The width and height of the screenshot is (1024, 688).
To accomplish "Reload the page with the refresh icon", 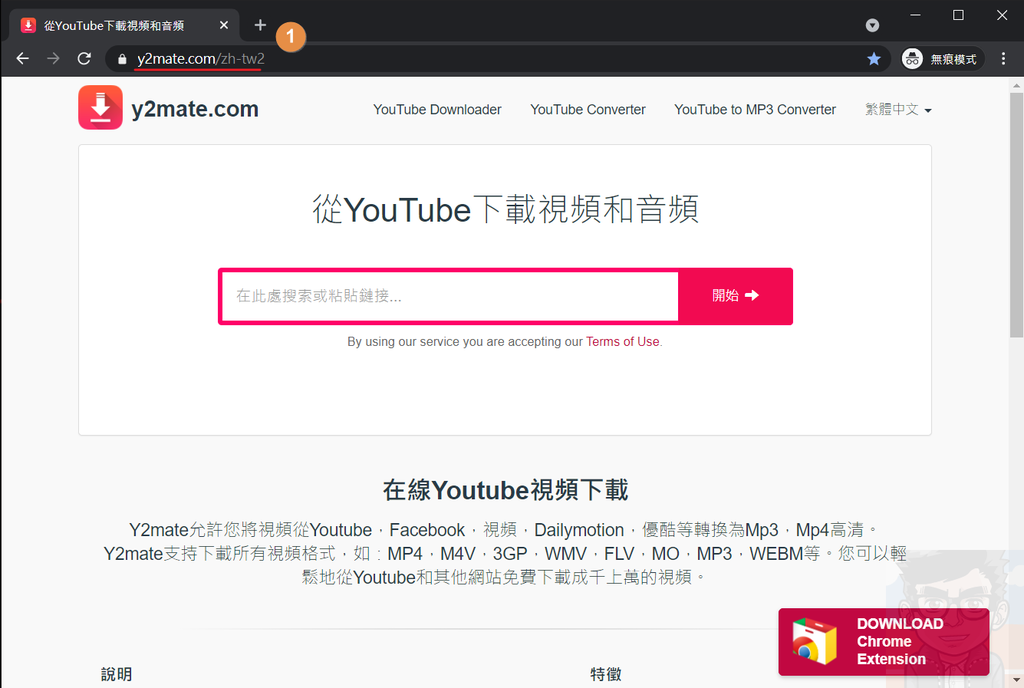I will (84, 59).
